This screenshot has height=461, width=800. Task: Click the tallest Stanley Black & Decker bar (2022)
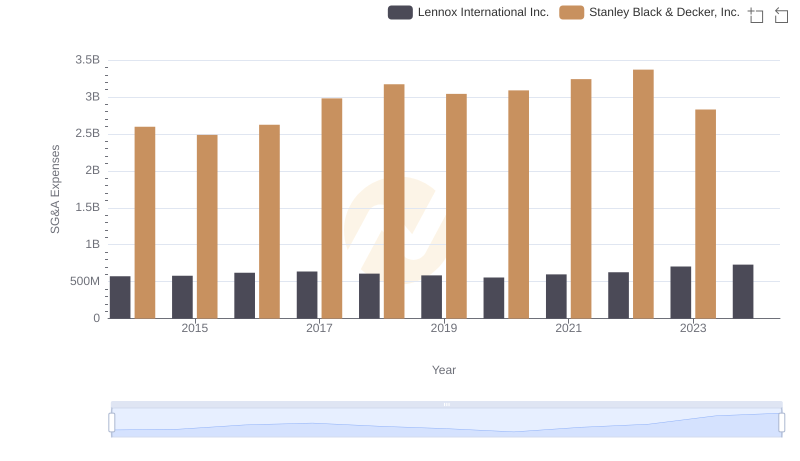click(x=643, y=194)
